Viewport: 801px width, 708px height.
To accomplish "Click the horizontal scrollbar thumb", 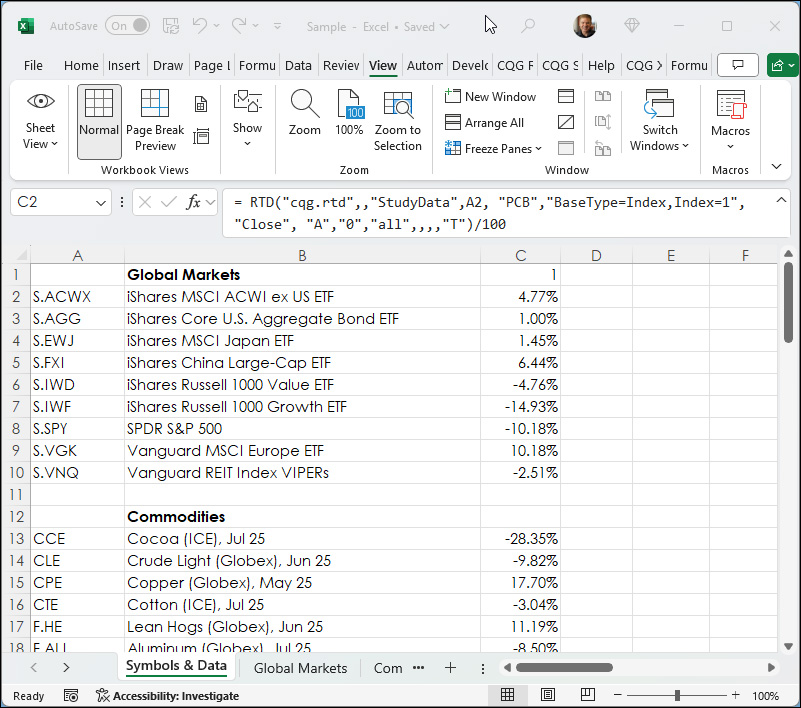I will click(564, 668).
